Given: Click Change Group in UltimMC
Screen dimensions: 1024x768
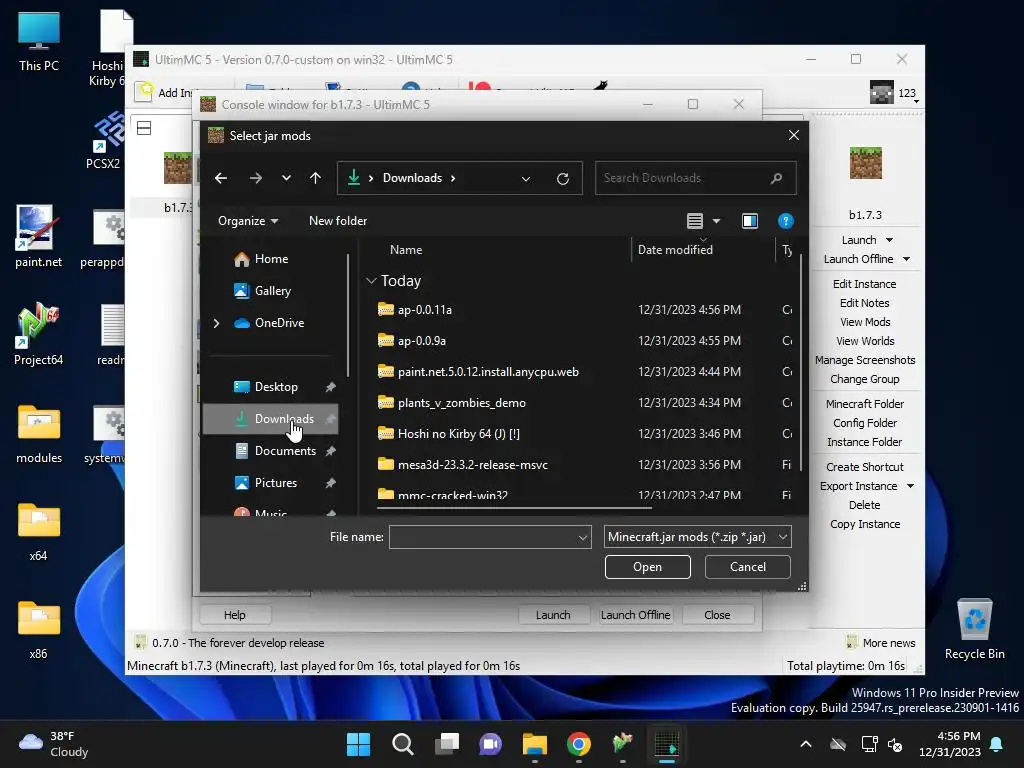Looking at the screenshot, I should click(865, 379).
